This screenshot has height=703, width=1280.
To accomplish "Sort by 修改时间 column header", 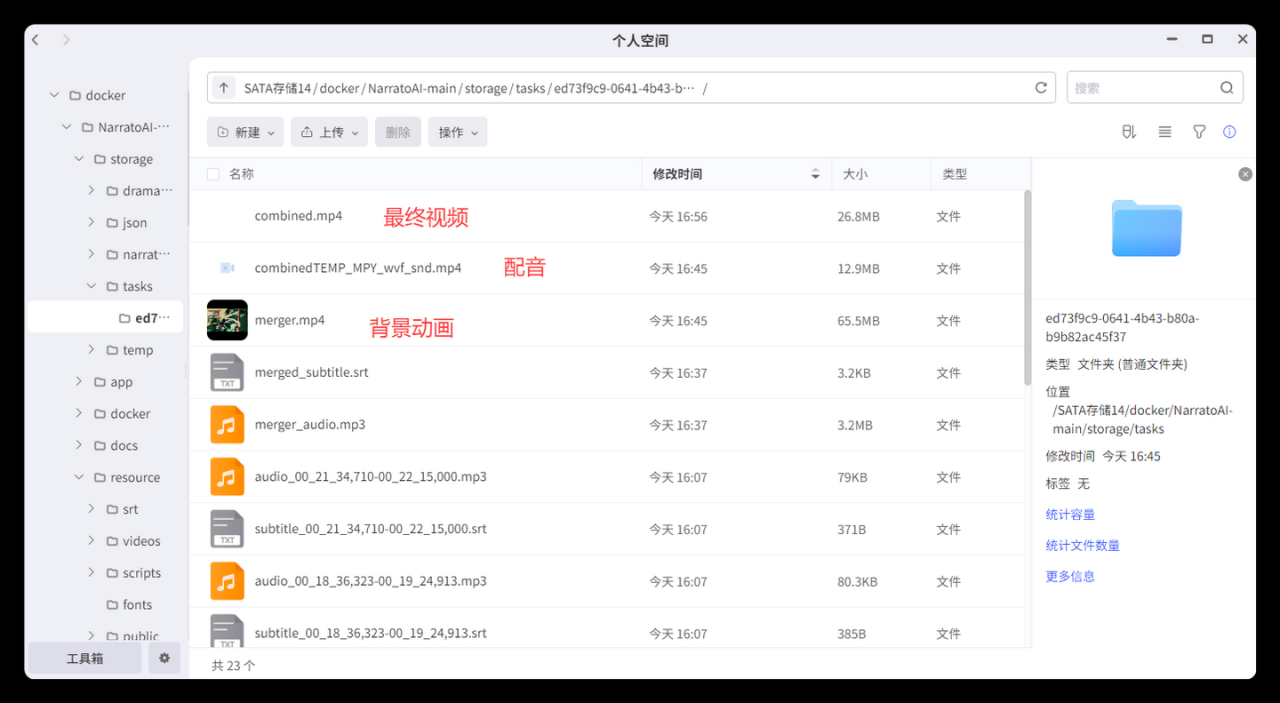I will 677,174.
